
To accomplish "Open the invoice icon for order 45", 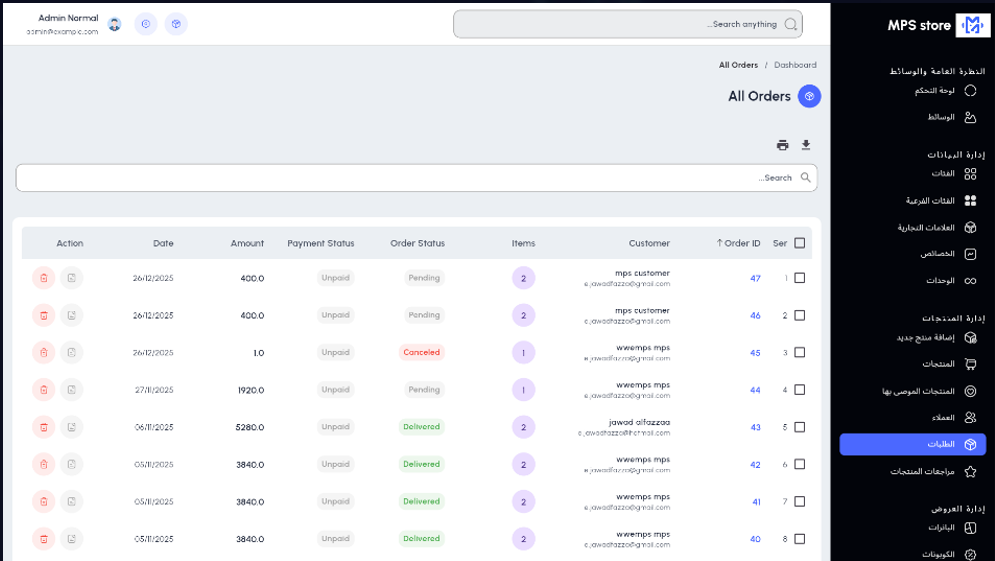I will tap(71, 352).
